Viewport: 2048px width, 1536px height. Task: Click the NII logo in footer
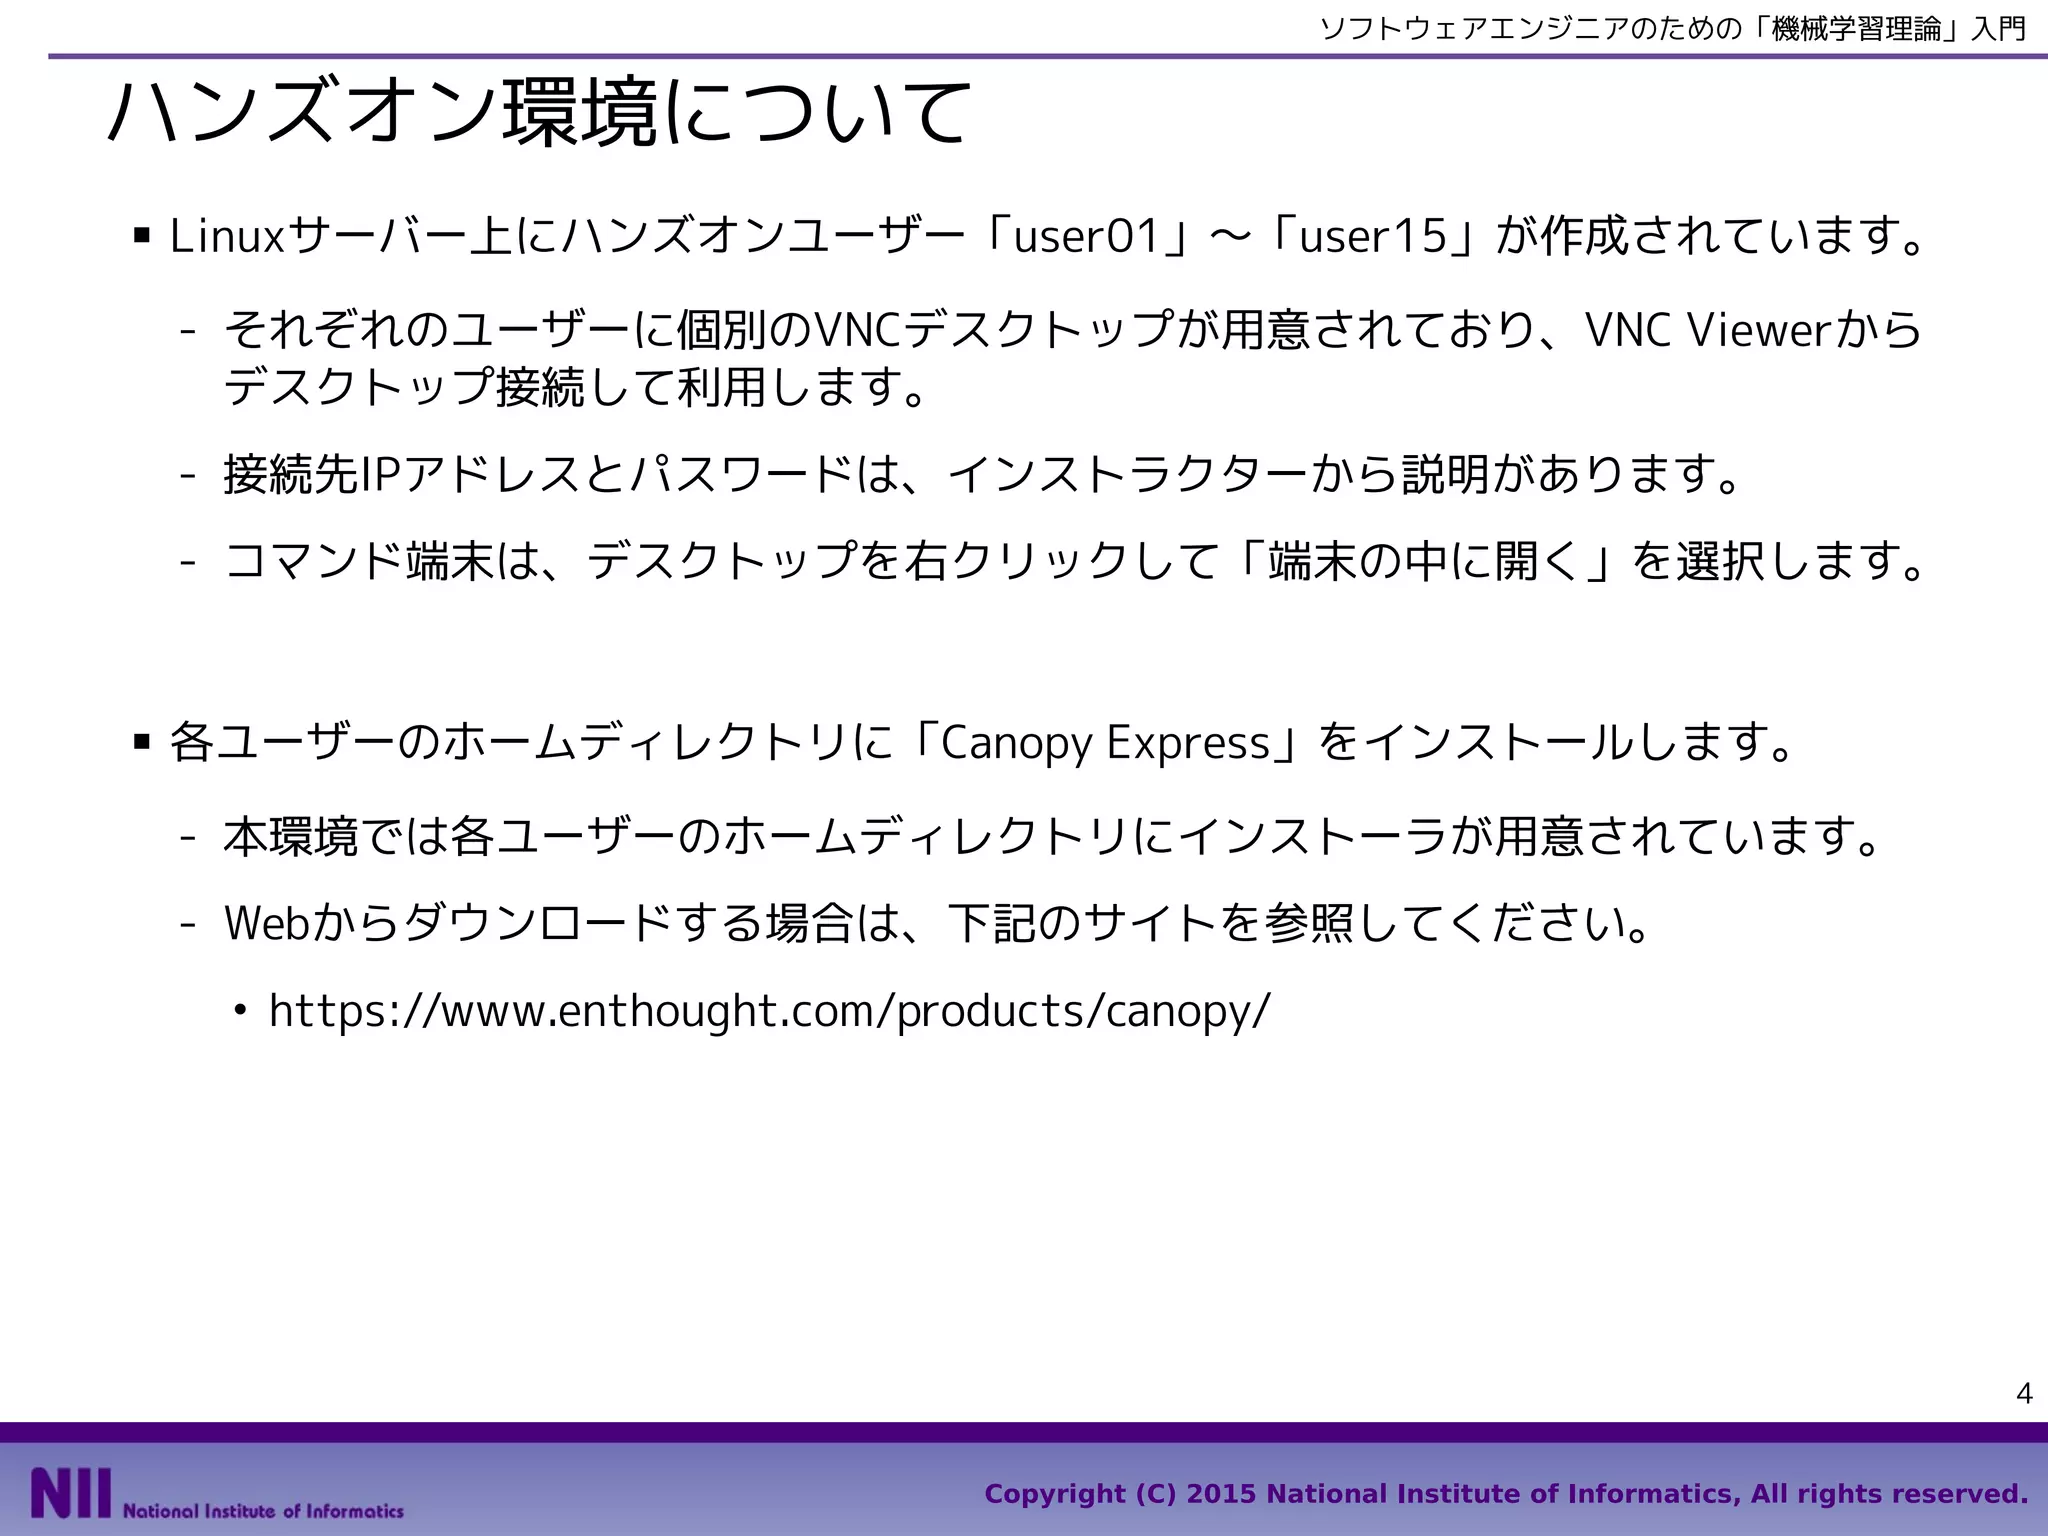(71, 1493)
